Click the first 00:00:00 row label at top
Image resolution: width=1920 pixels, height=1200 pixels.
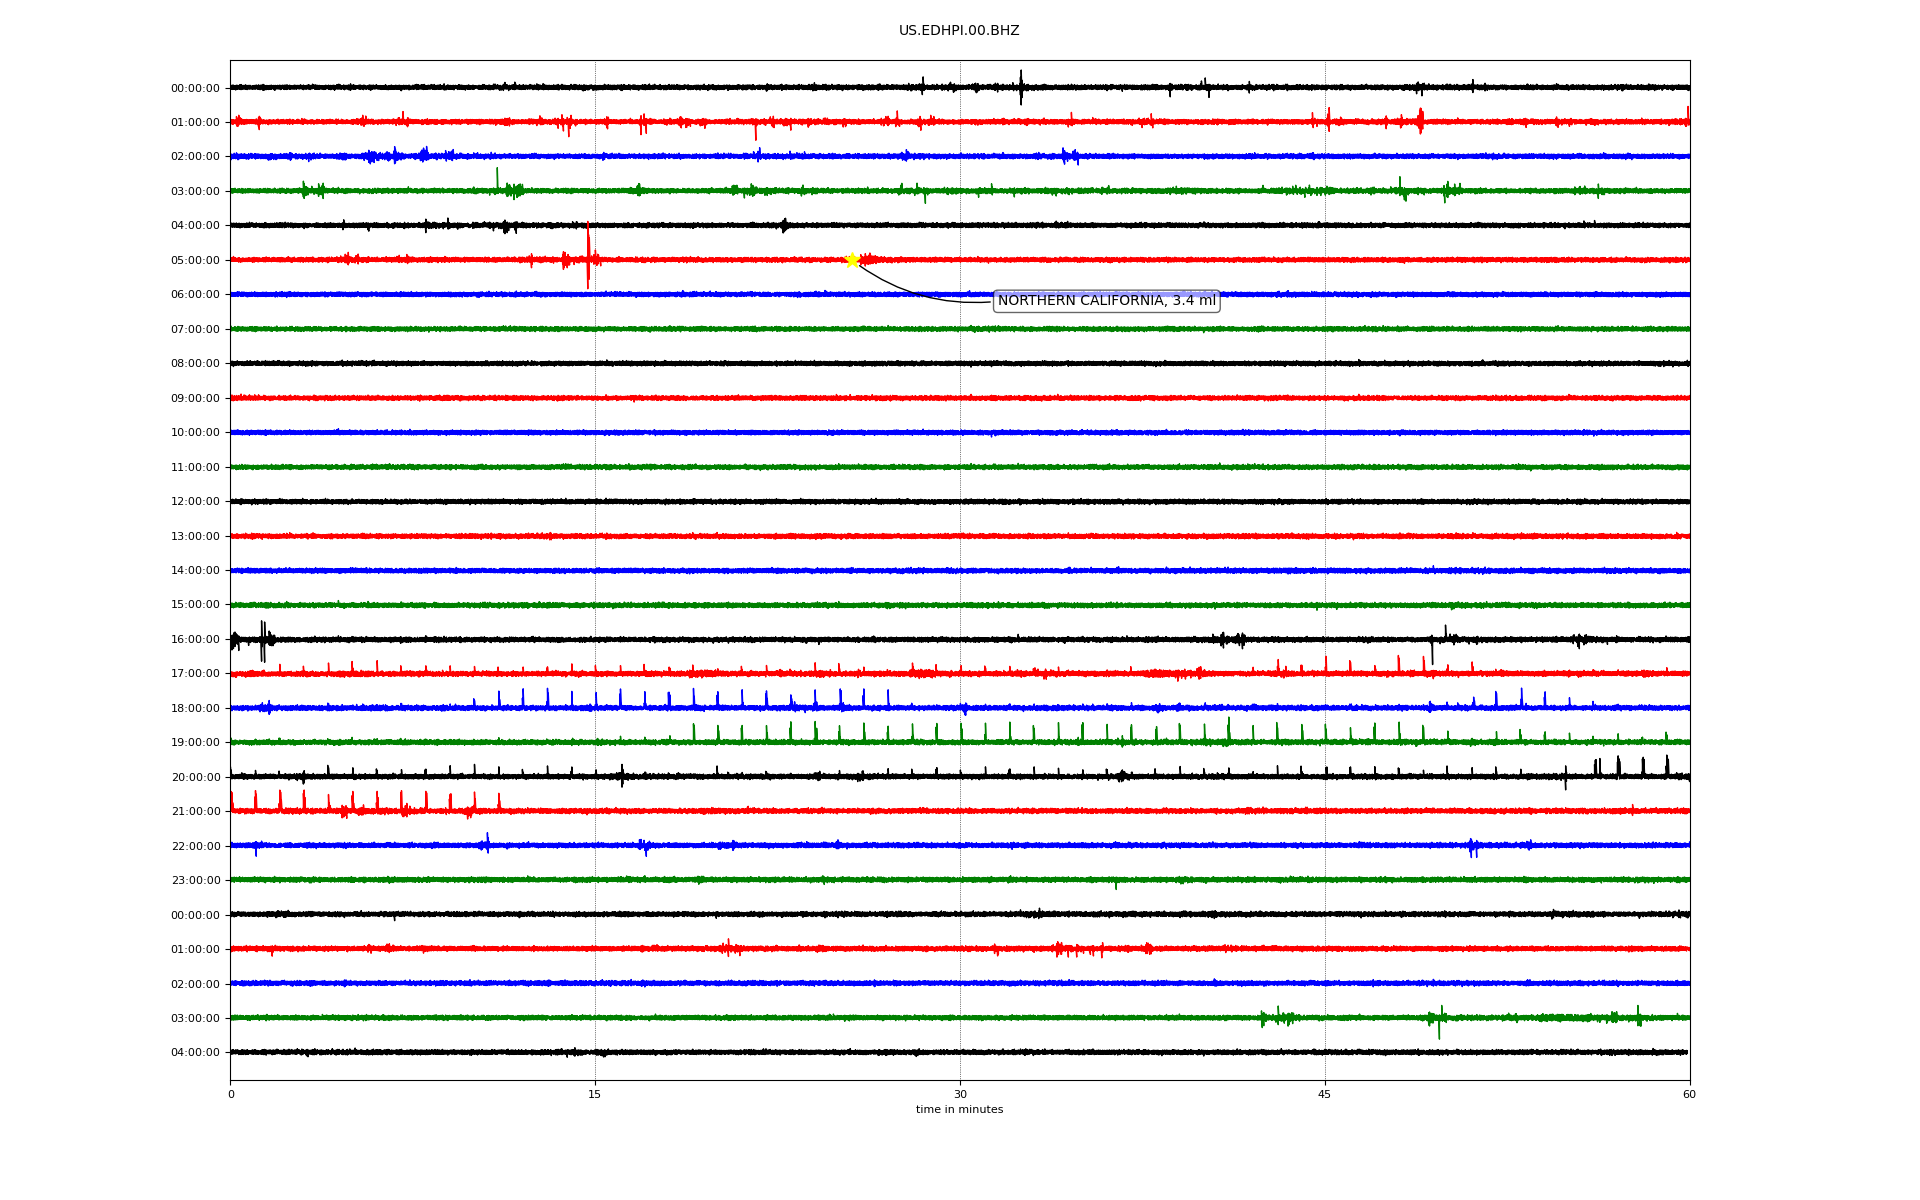coord(195,88)
